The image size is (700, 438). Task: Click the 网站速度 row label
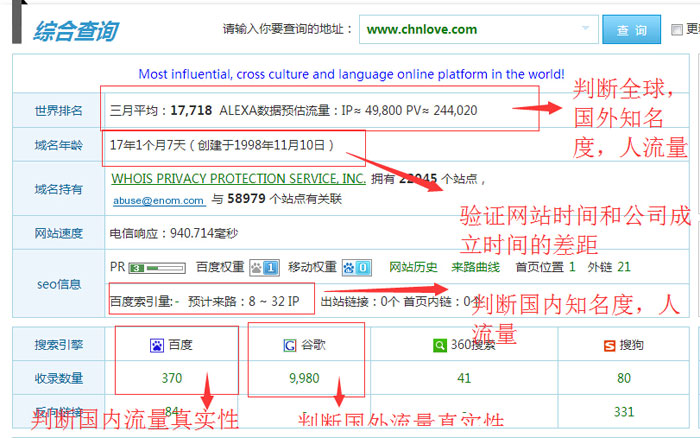click(x=58, y=233)
